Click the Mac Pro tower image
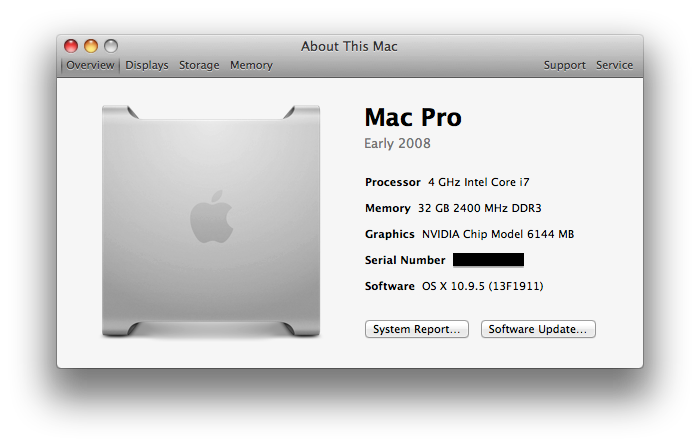Image resolution: width=700 pixels, height=447 pixels. tap(211, 221)
